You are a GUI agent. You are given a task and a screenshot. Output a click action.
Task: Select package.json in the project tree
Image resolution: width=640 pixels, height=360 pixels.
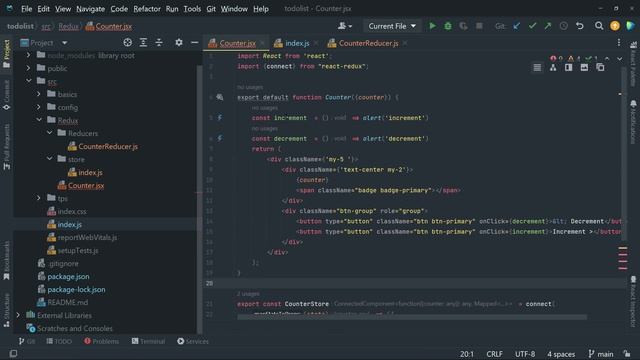pos(68,276)
